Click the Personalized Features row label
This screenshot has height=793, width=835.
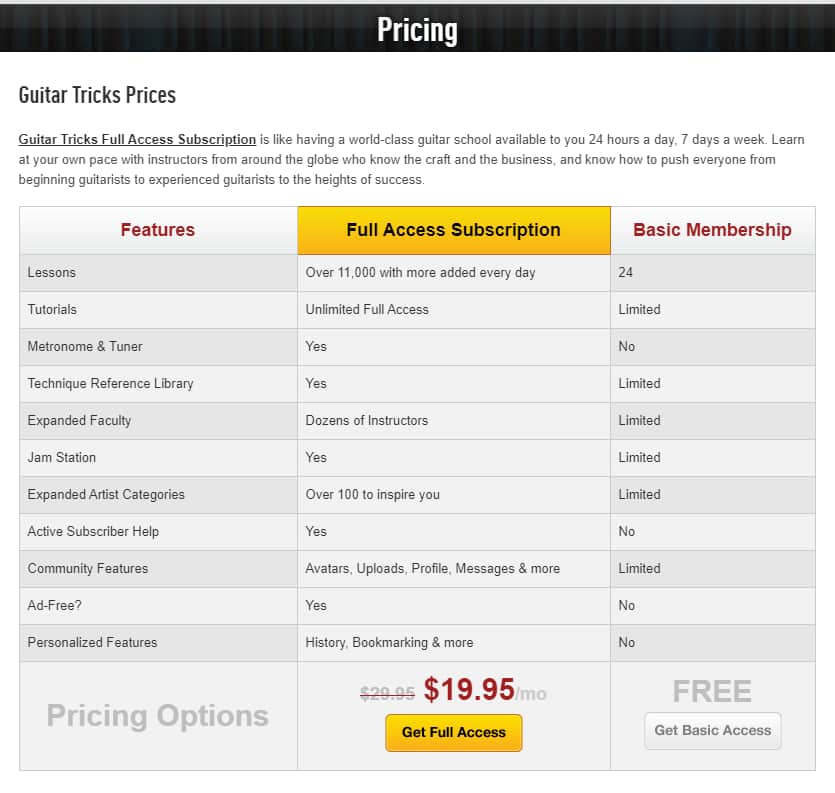pyautogui.click(x=92, y=642)
